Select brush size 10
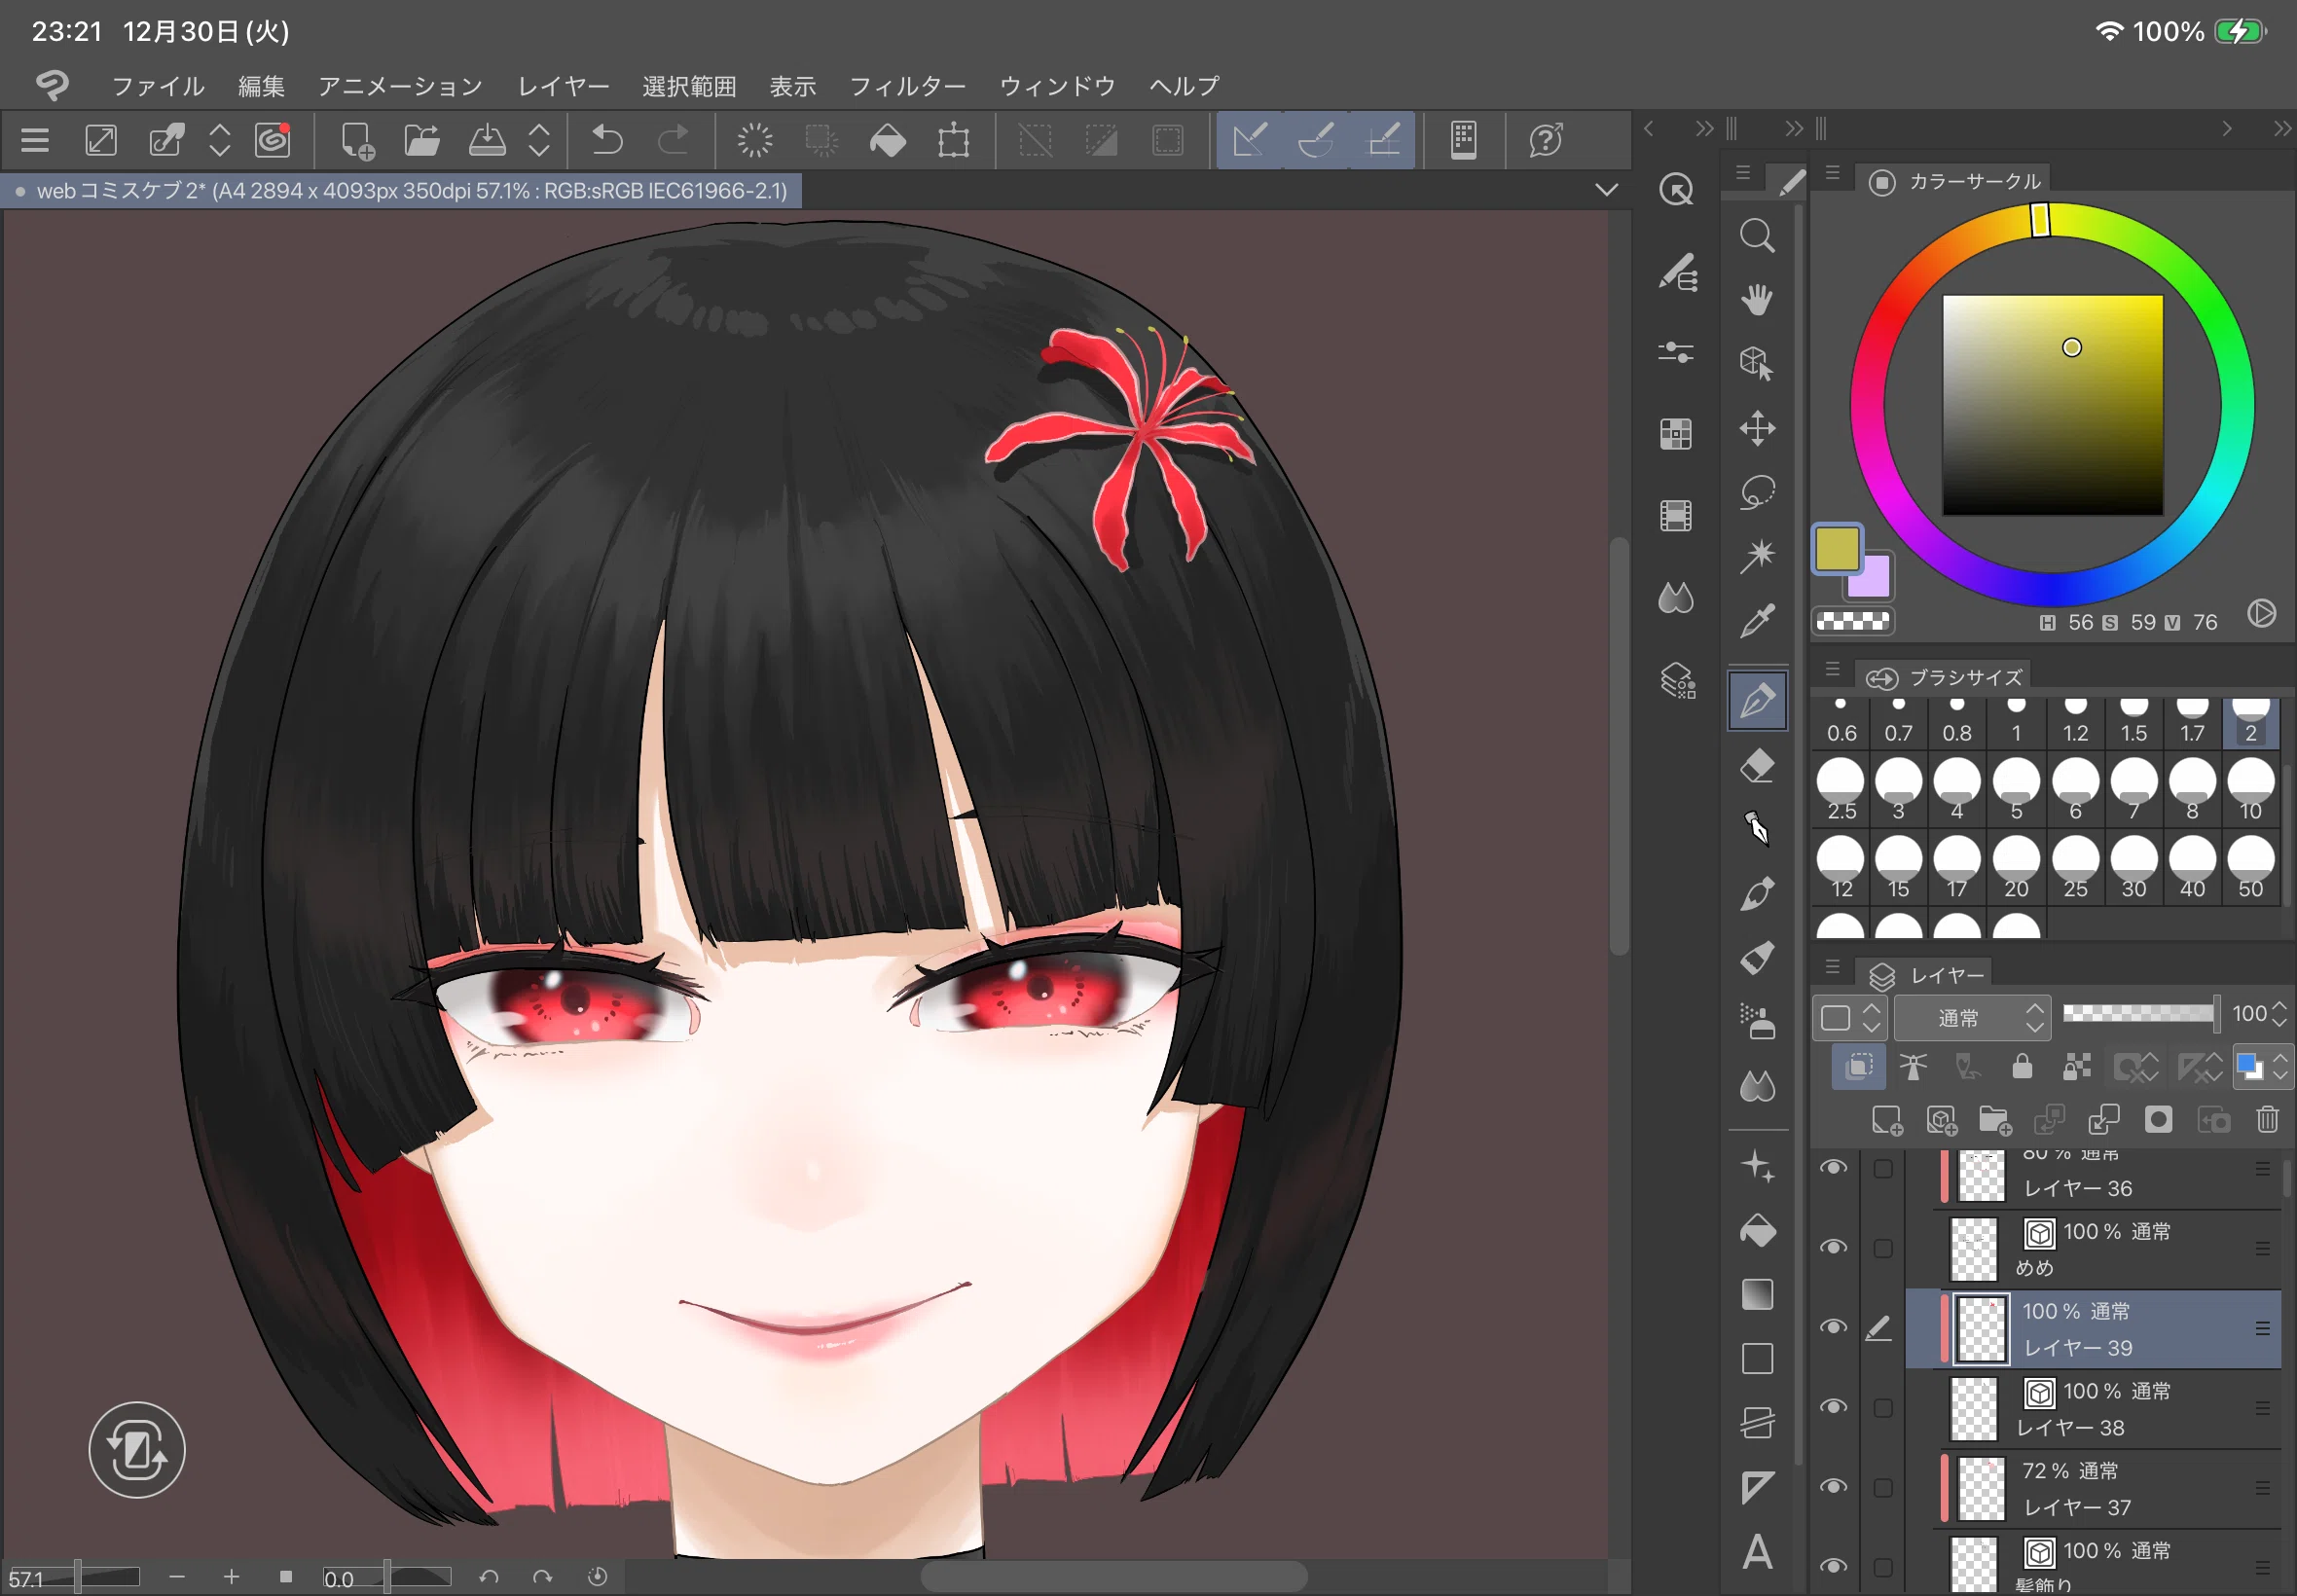Image resolution: width=2297 pixels, height=1596 pixels. coord(2250,790)
